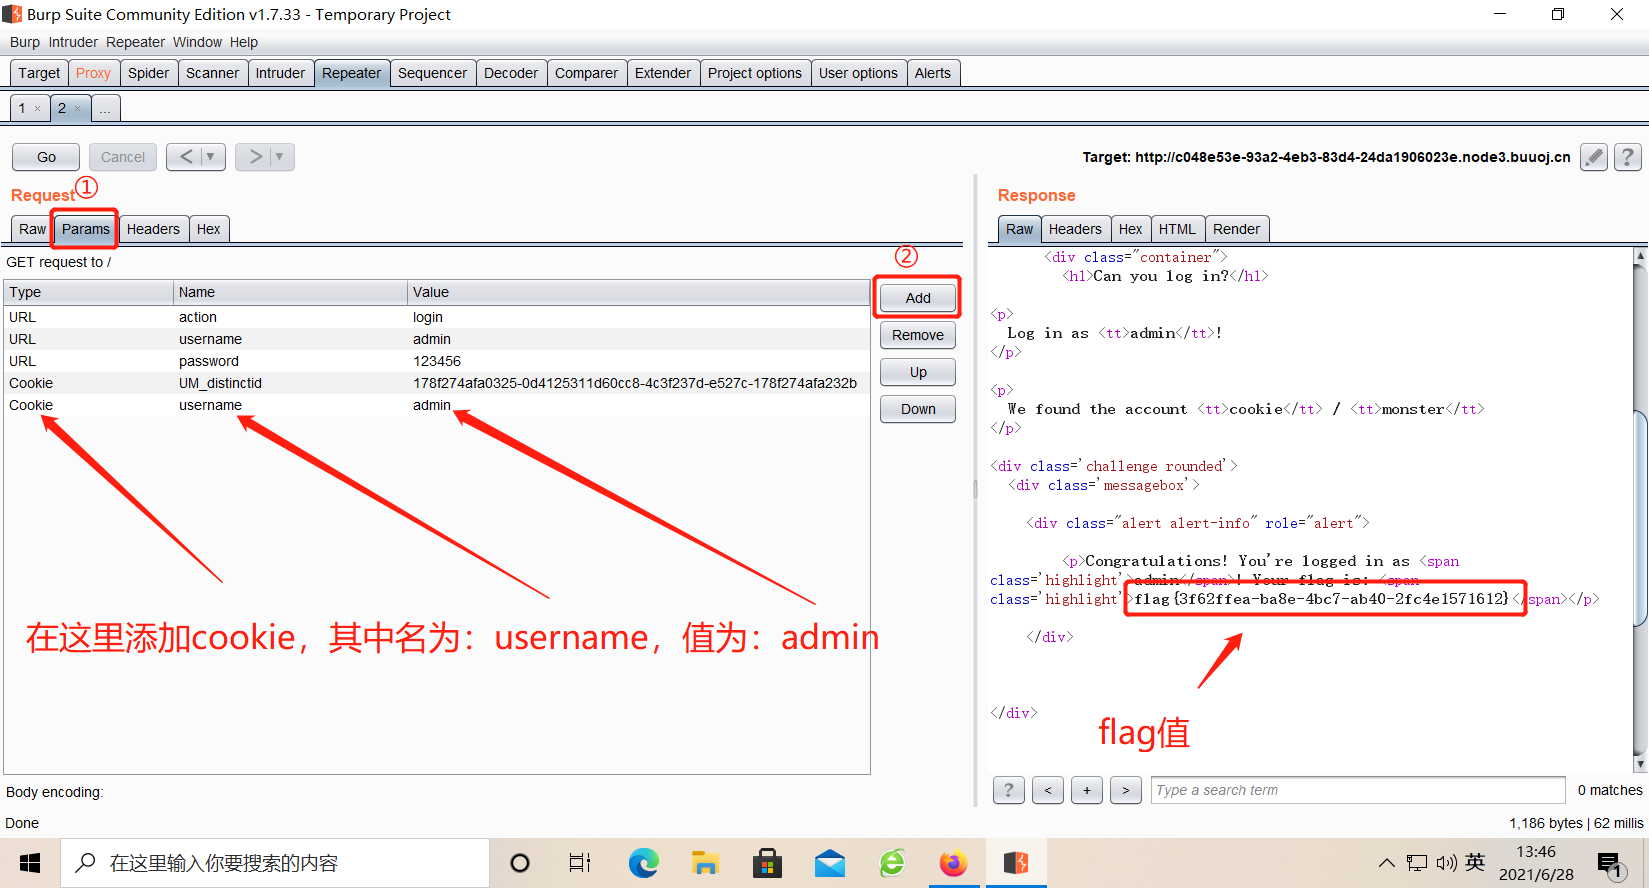This screenshot has width=1649, height=888.
Task: Switch to Burp Suite taskbar icon
Action: pos(1016,863)
